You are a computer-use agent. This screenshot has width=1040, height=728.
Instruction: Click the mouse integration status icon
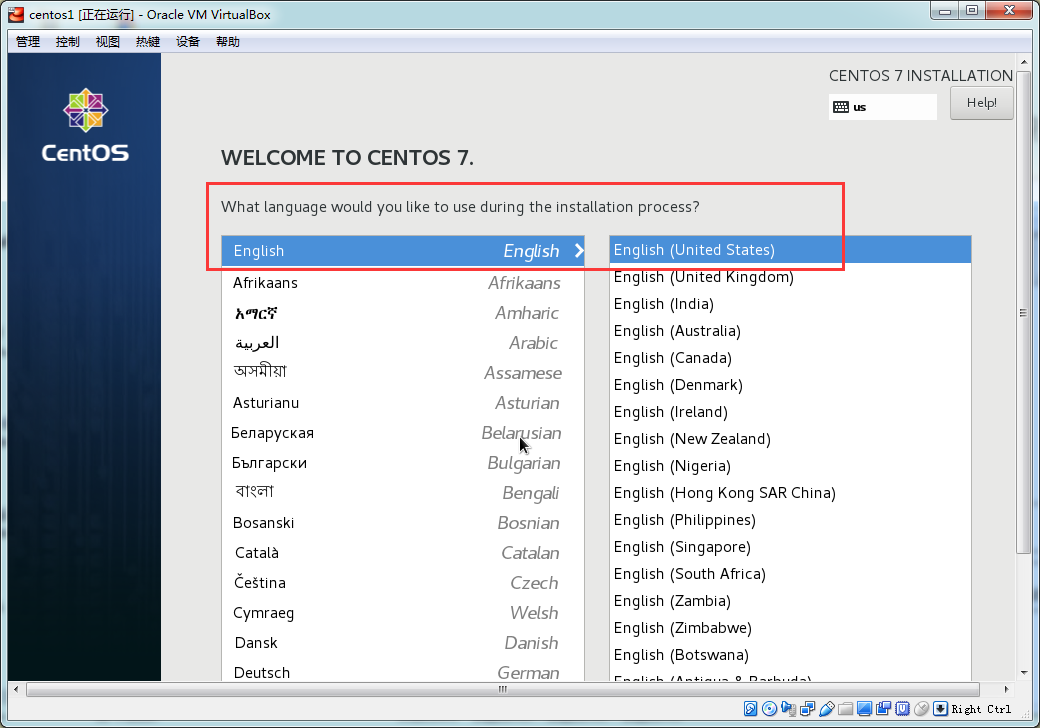click(921, 709)
